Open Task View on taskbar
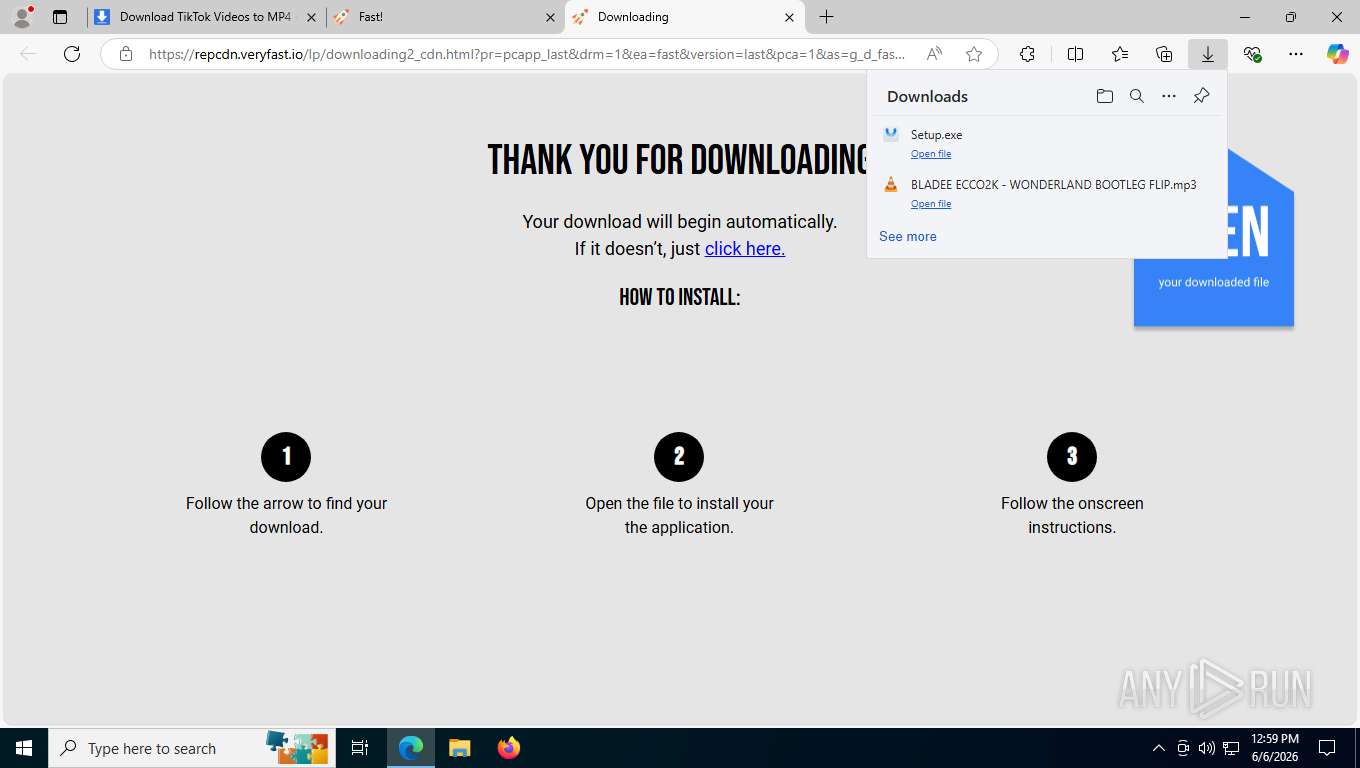Viewport: 1360px width, 768px height. click(360, 748)
